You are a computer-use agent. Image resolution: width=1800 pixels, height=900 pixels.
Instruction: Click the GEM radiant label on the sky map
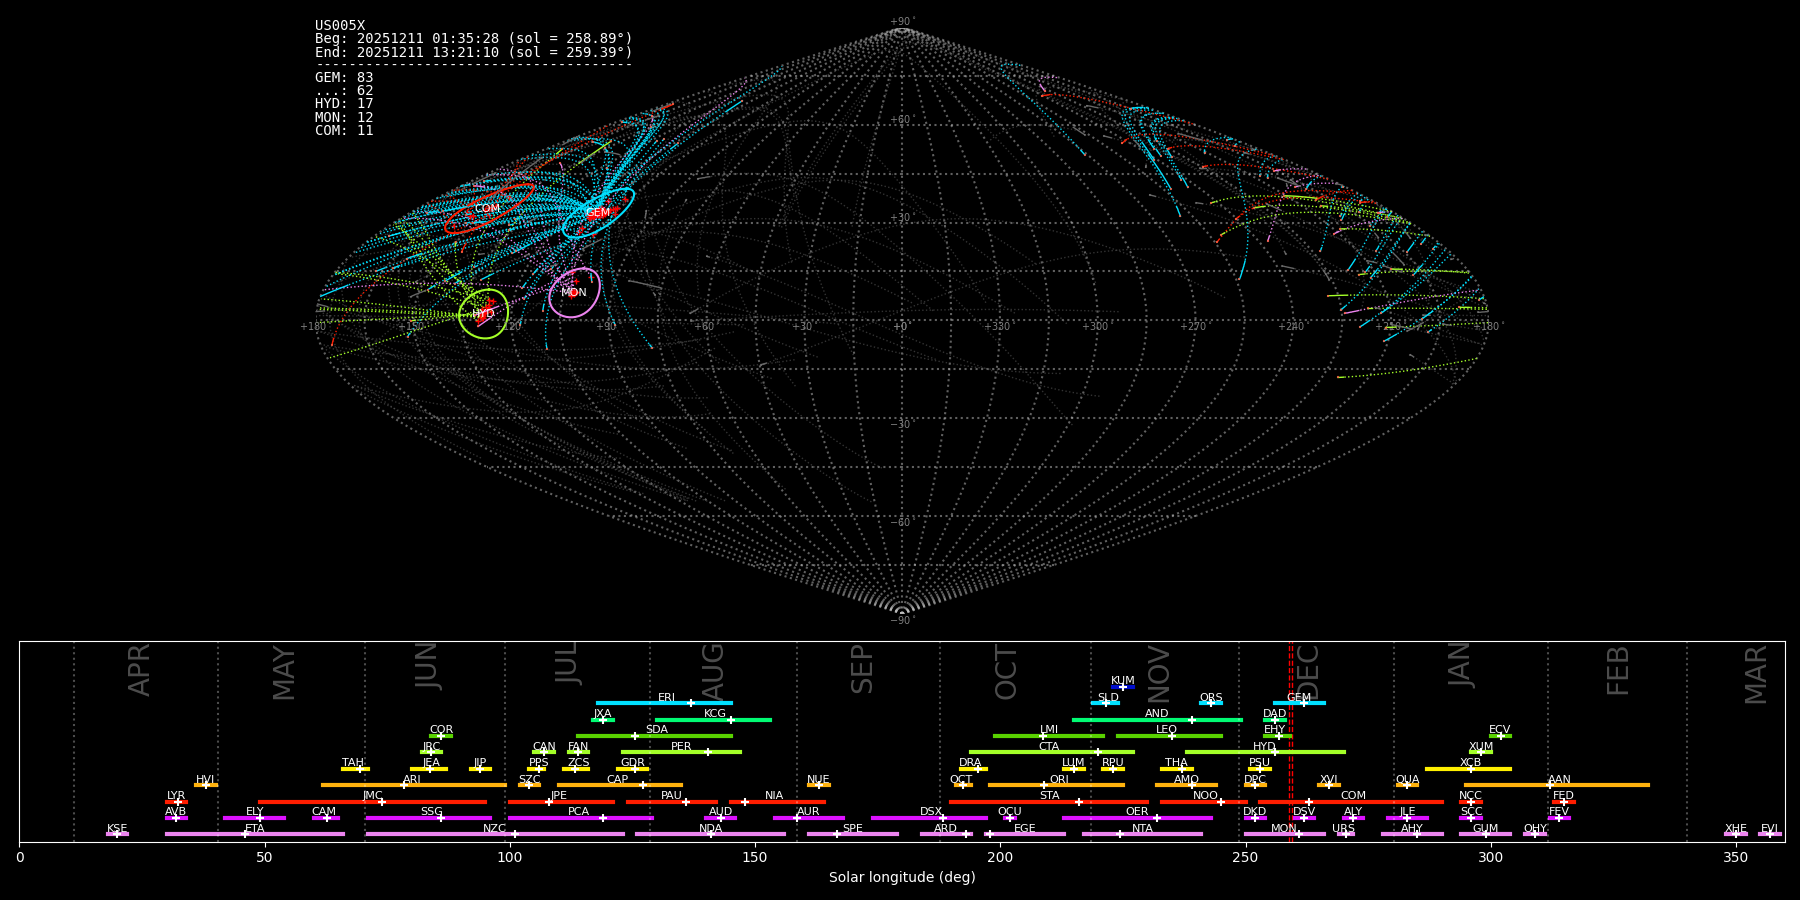pos(598,213)
